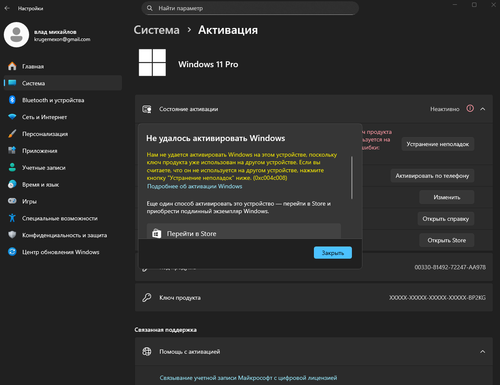Open "Специальные возможности" section
This screenshot has height=385, width=500.
point(63,218)
